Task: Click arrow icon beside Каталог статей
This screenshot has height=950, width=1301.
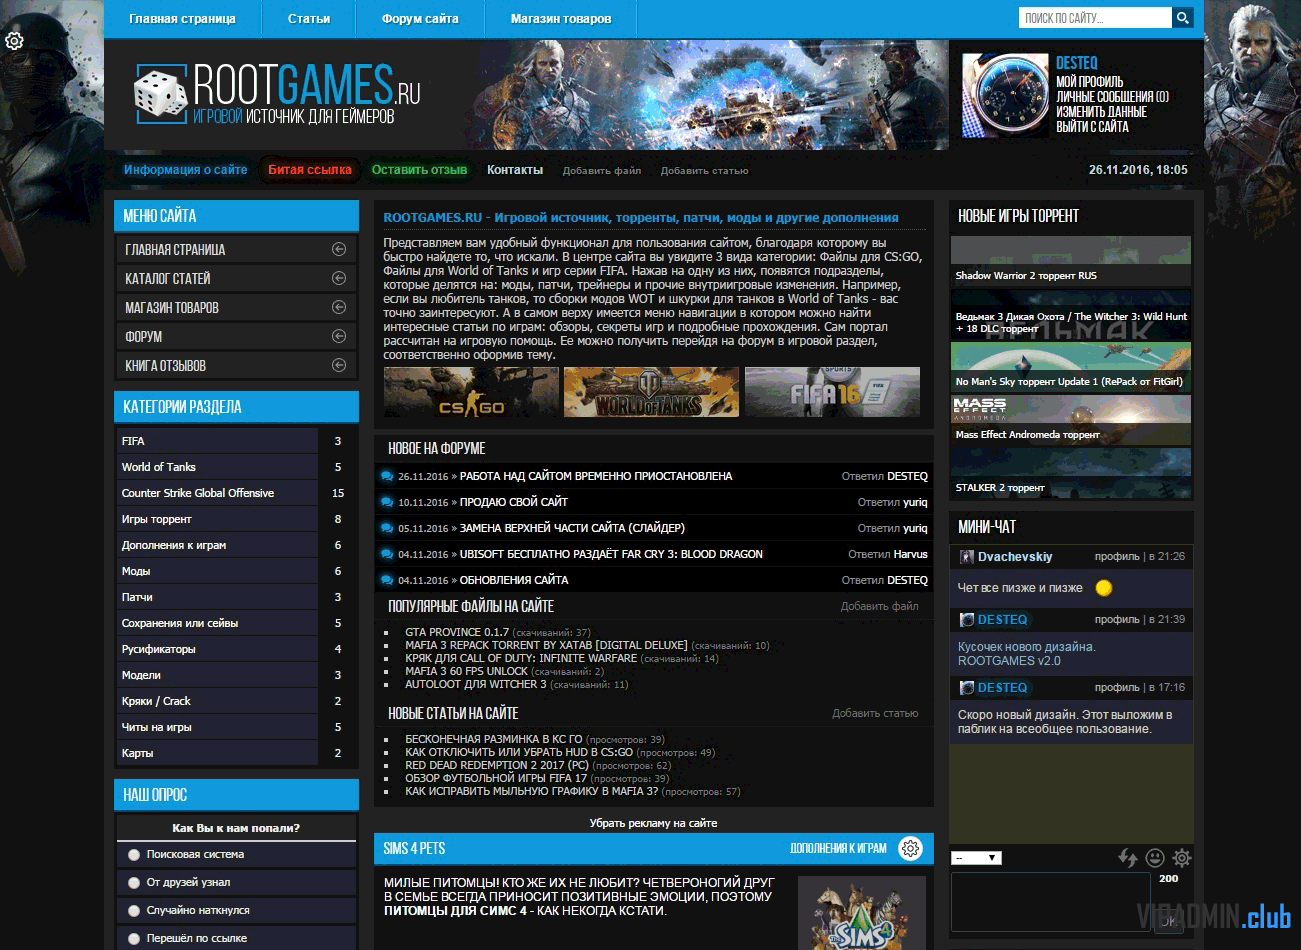Action: click(x=339, y=278)
